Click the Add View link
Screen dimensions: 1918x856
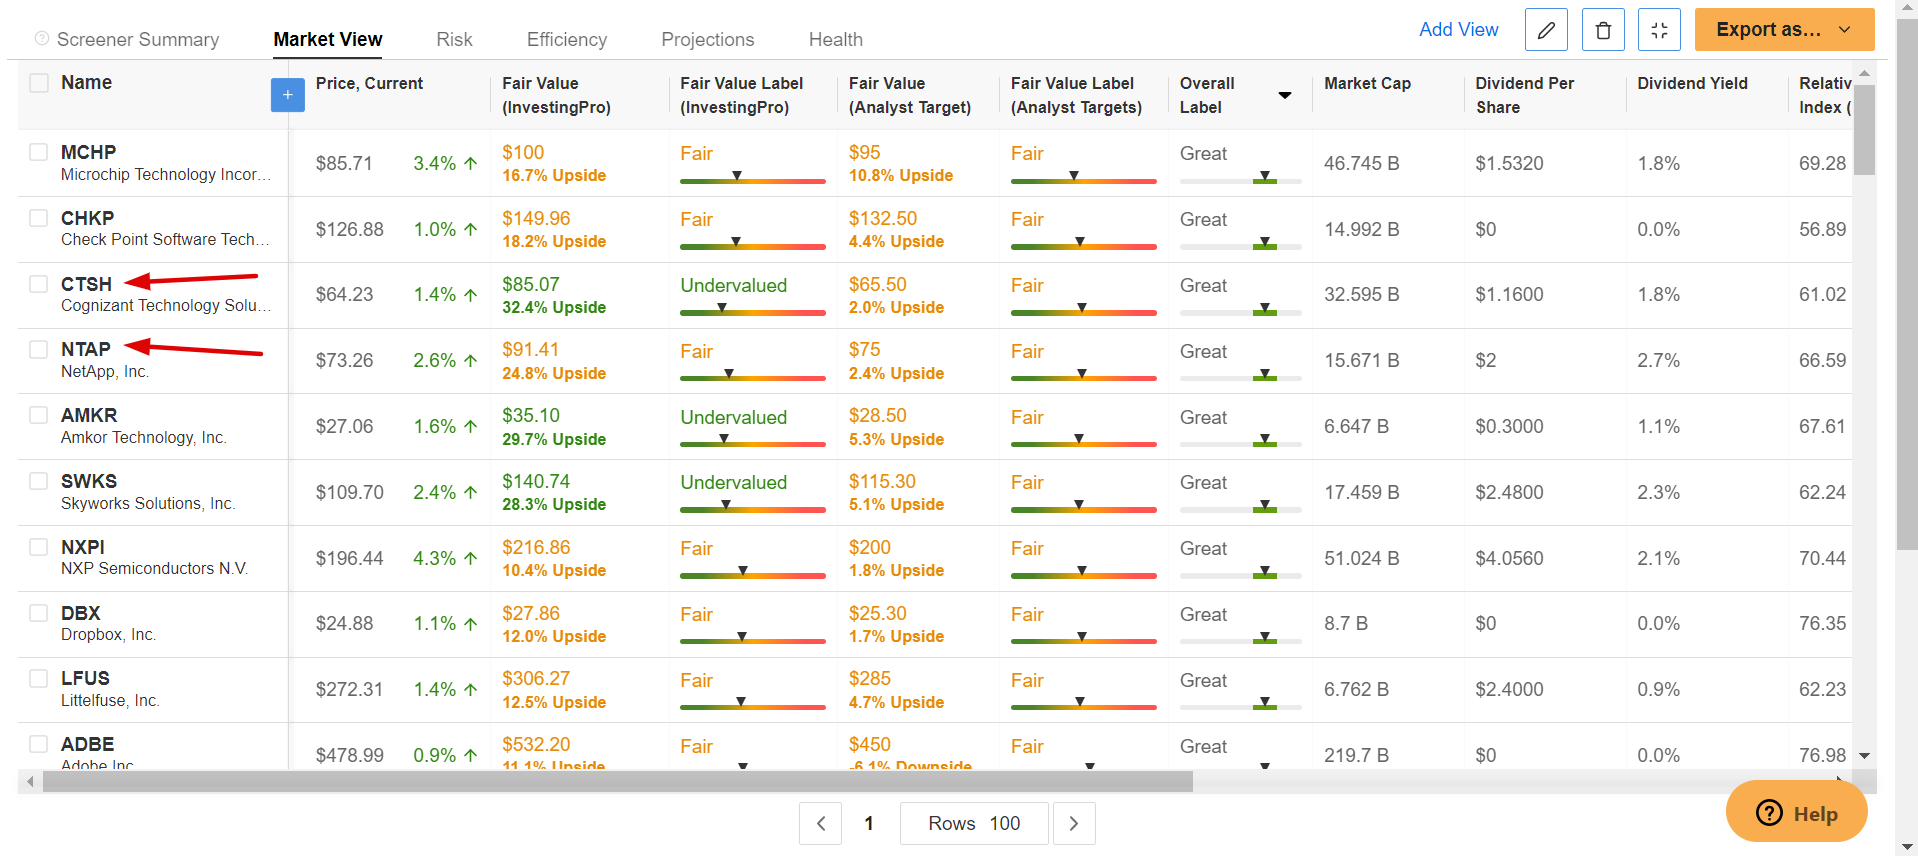coord(1459,29)
